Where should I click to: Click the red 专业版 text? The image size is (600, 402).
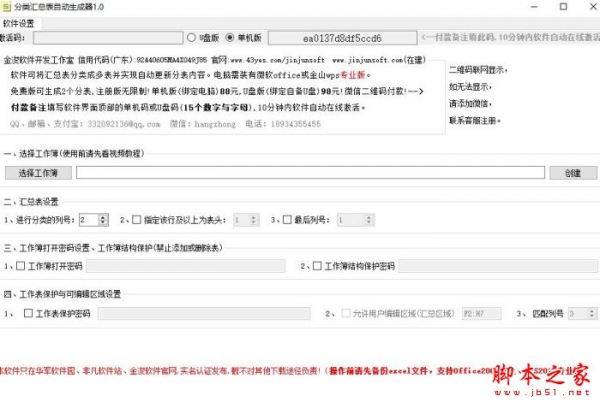tap(352, 75)
